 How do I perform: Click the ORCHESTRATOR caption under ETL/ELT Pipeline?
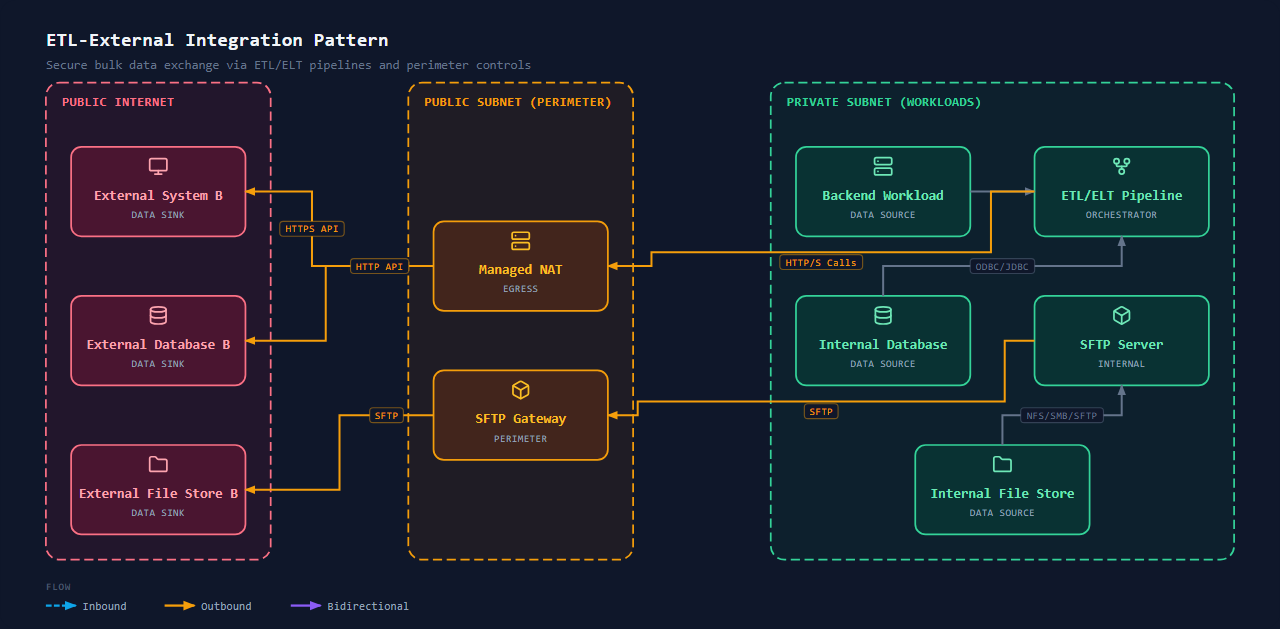pos(1121,215)
